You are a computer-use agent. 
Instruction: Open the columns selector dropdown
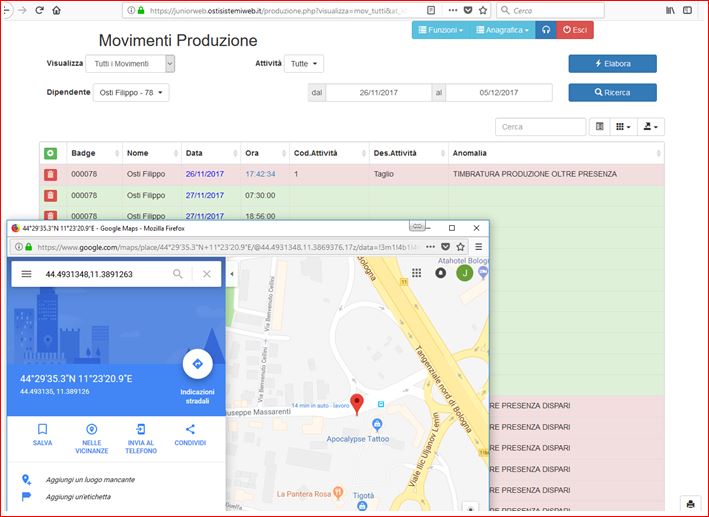[624, 127]
